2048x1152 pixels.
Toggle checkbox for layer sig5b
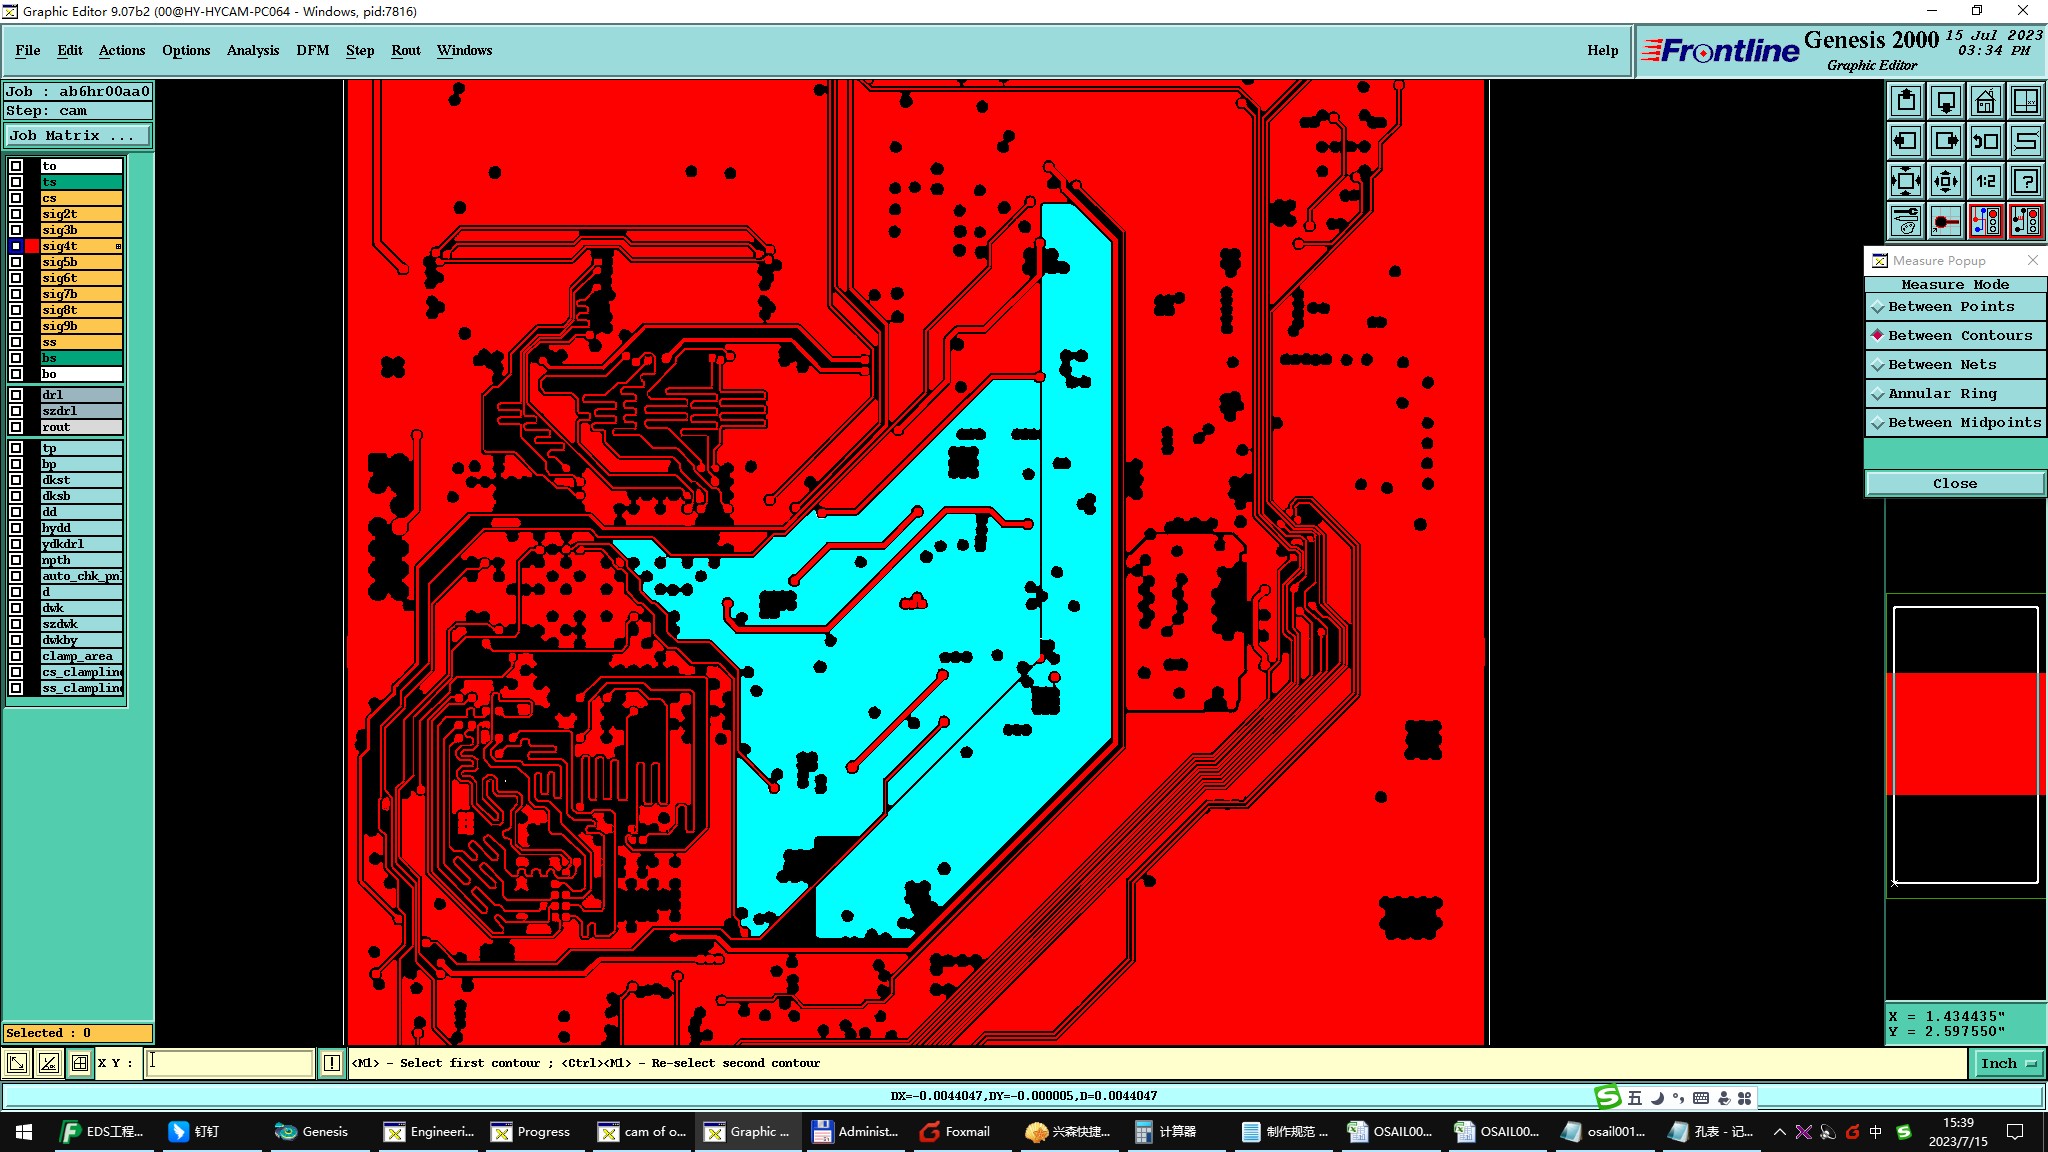click(16, 262)
